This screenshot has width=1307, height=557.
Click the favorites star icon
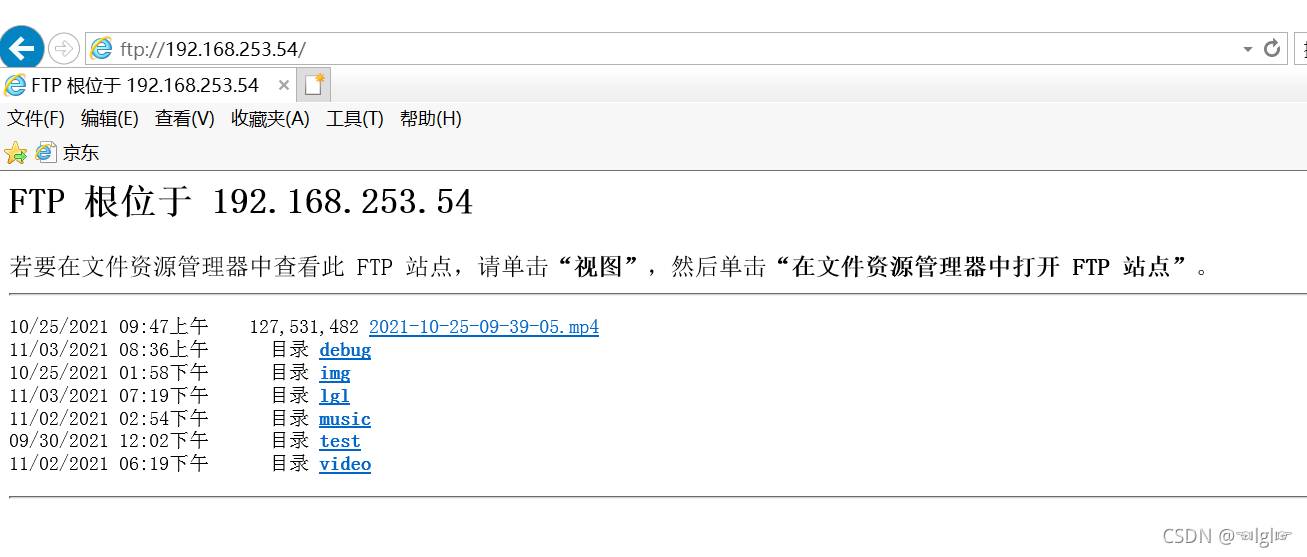coord(15,153)
